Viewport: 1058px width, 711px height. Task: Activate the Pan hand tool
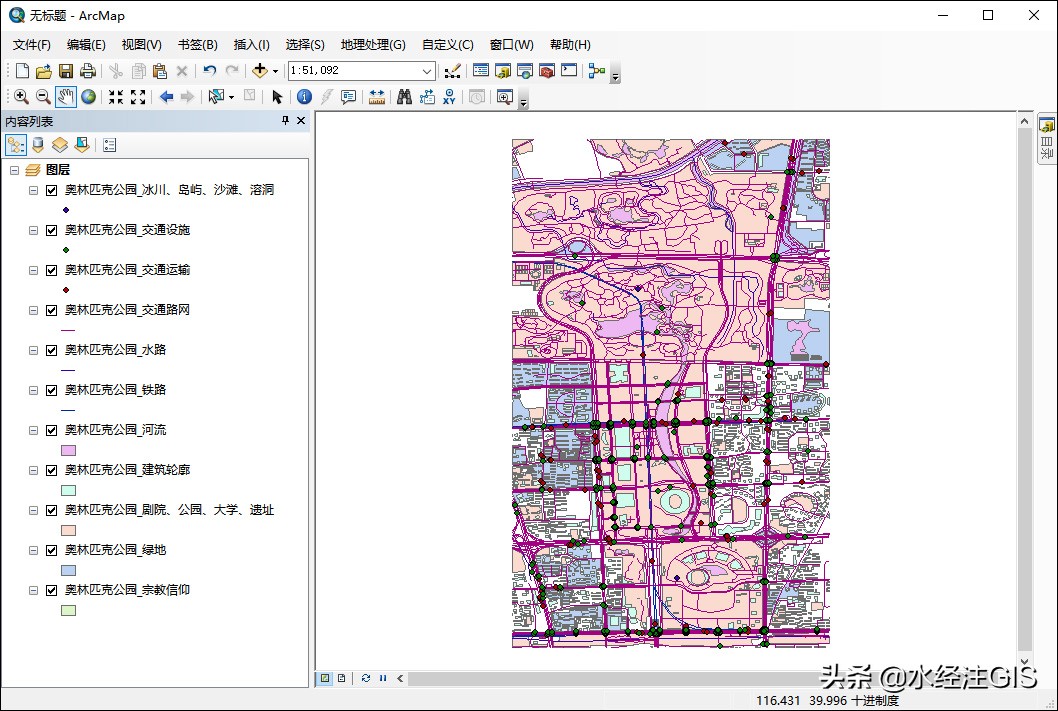click(x=66, y=97)
